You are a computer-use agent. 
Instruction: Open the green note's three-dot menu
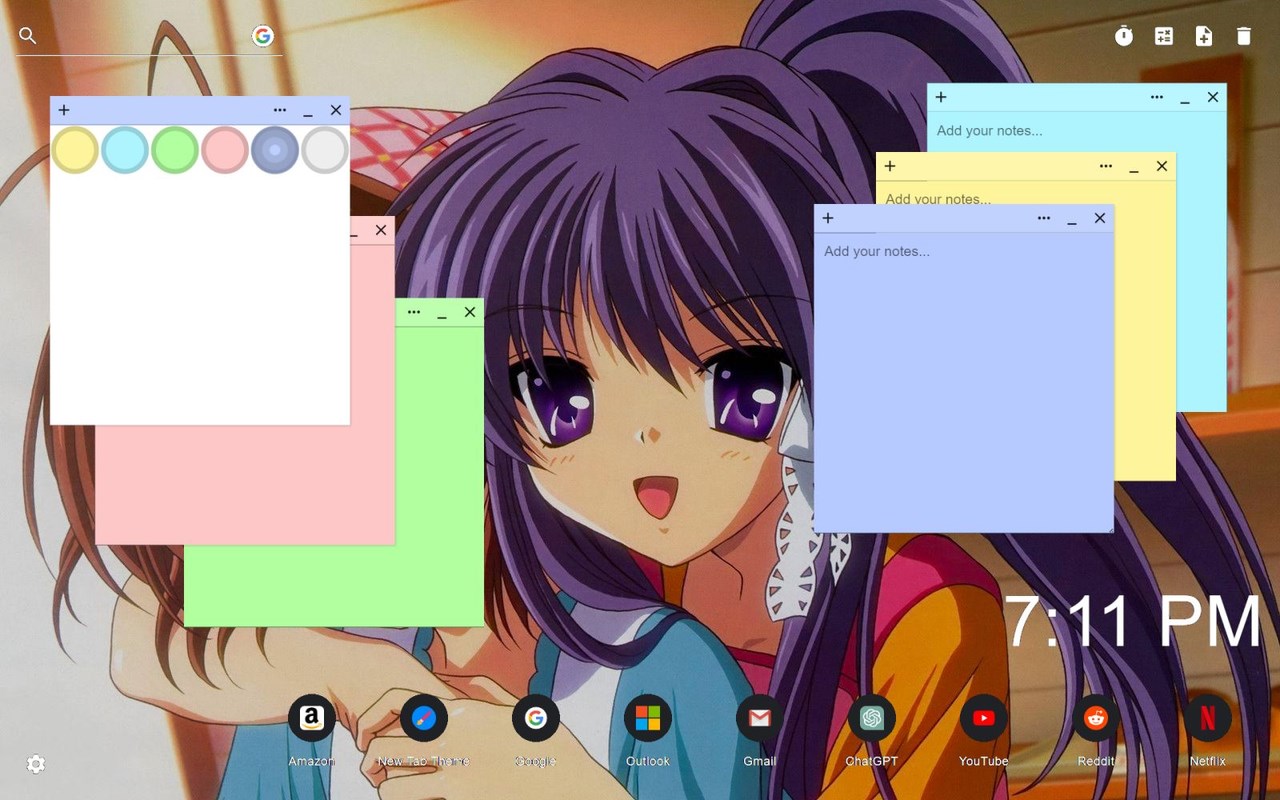414,312
